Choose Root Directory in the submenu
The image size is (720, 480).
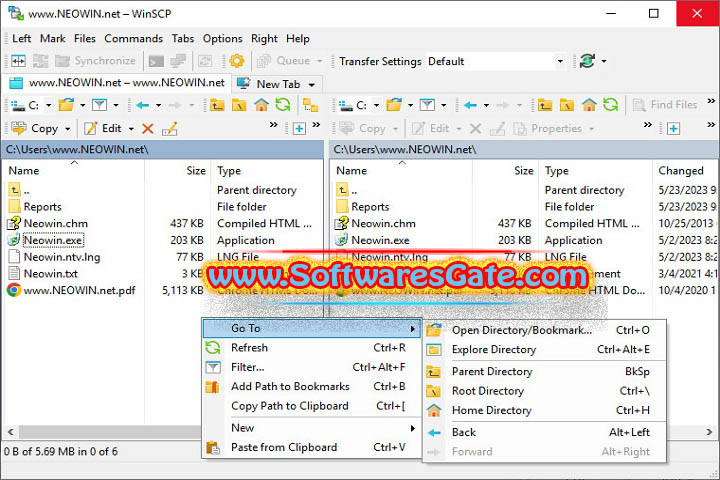pos(544,391)
